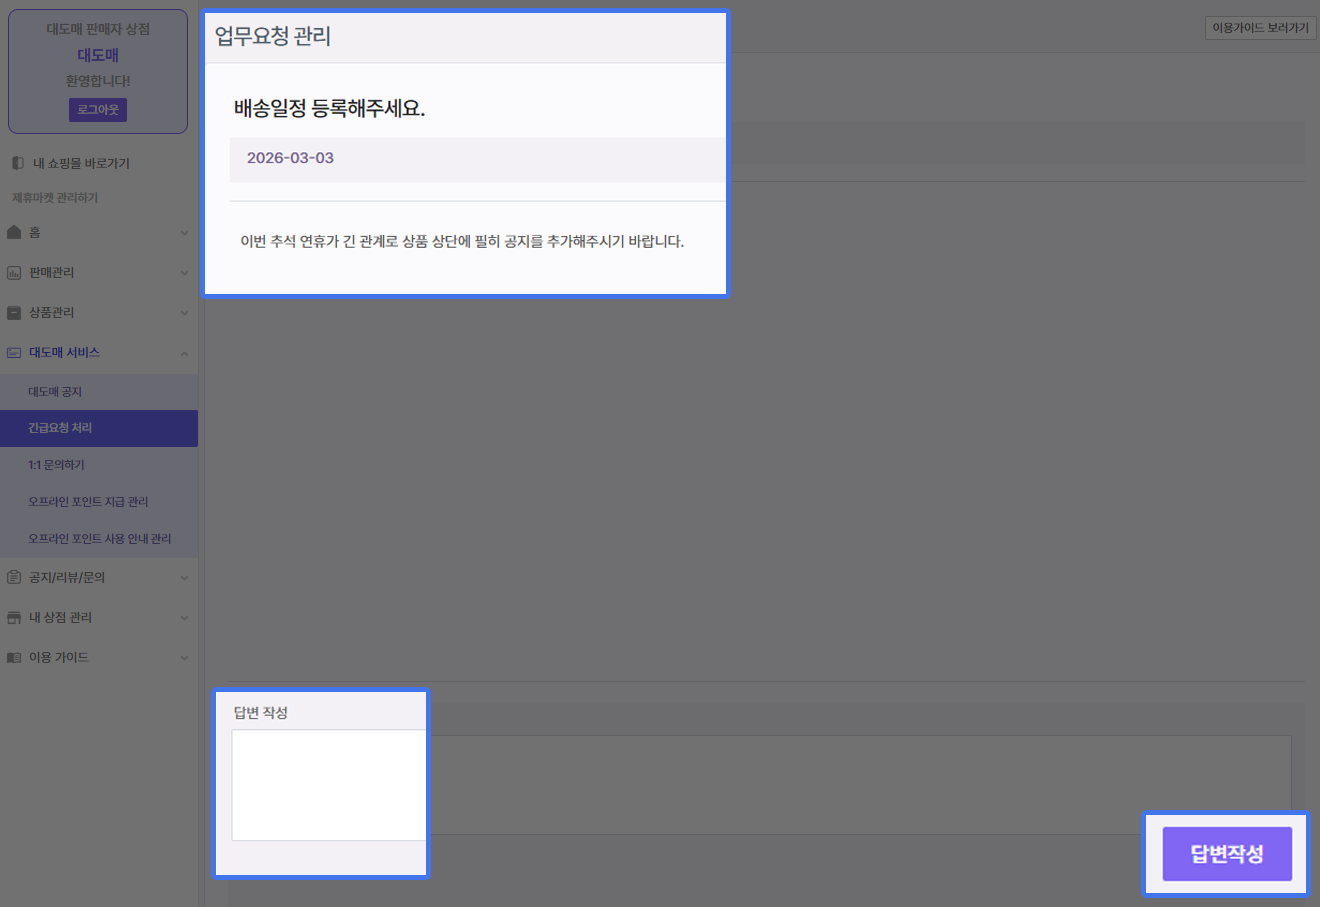The width and height of the screenshot is (1320, 907).
Task: Click the home icon beside 홈
Action: (x=14, y=232)
